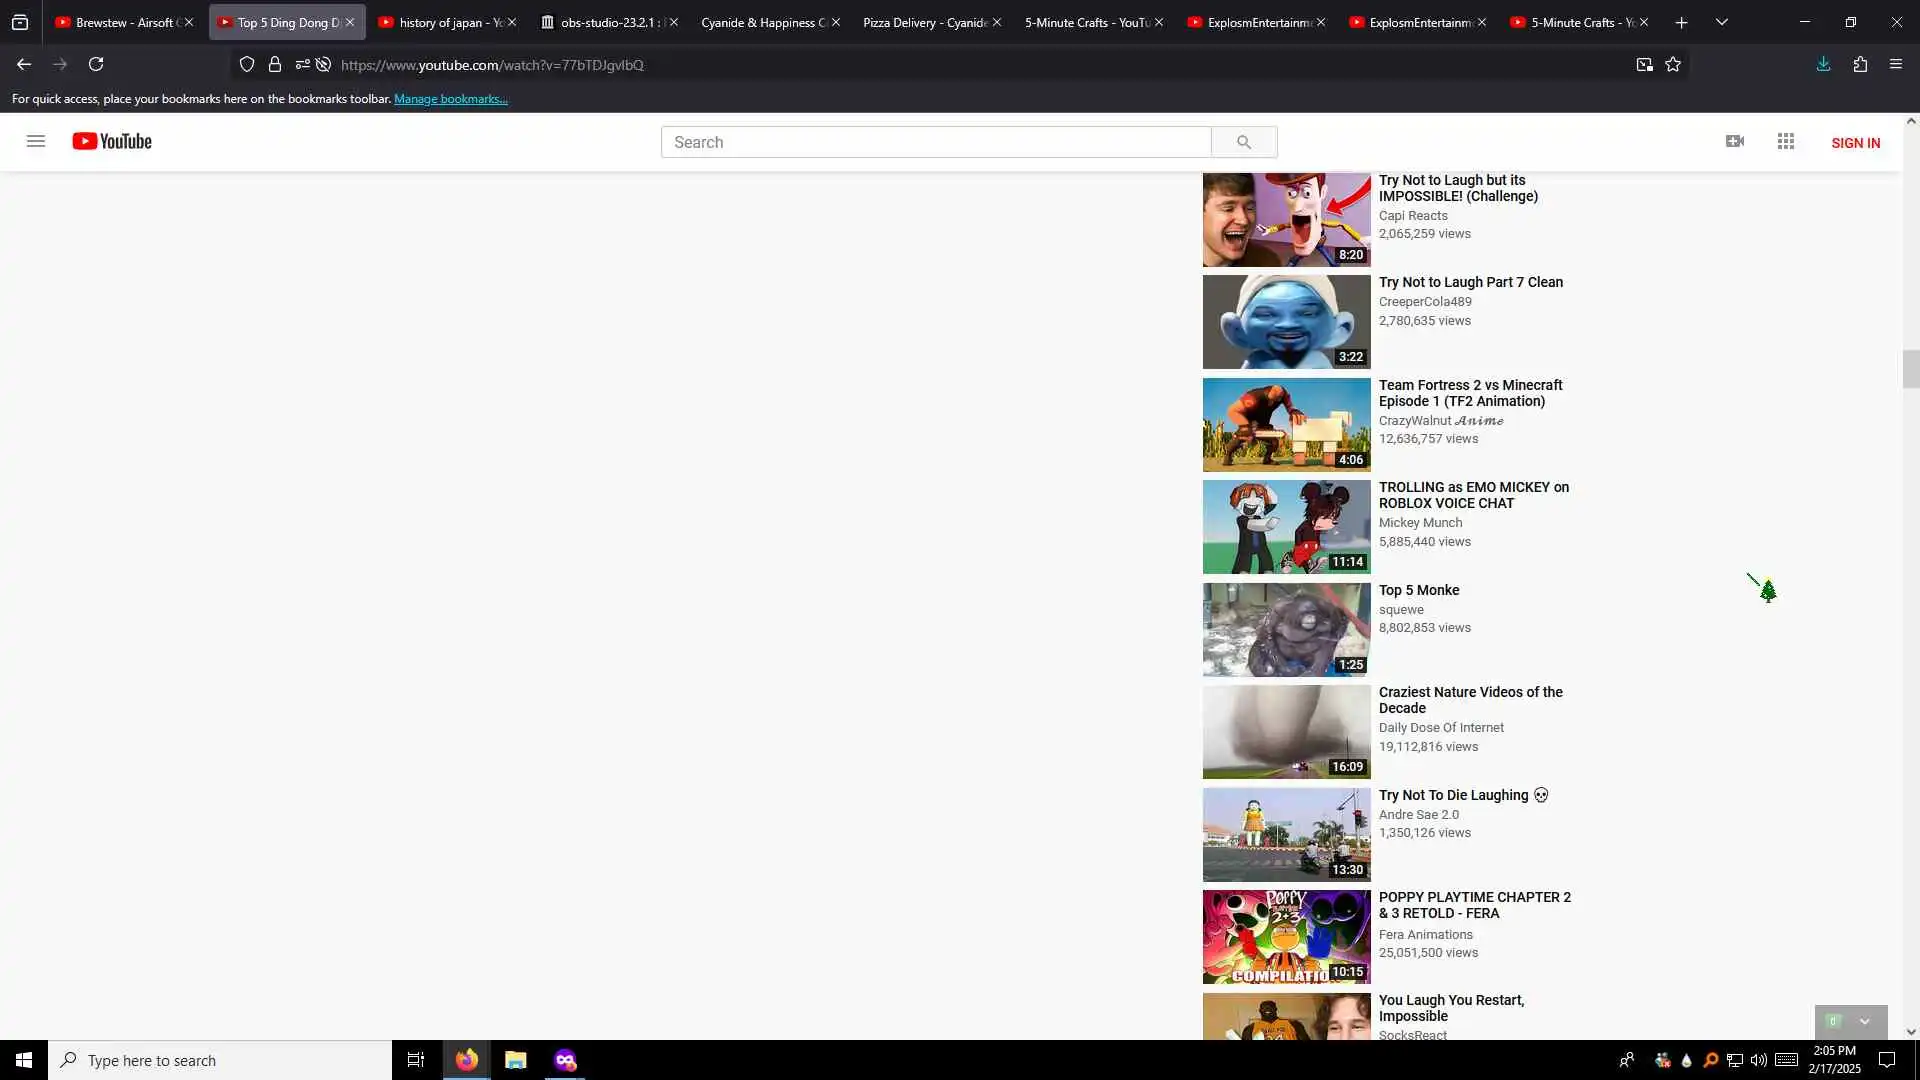The image size is (1920, 1080).
Task: Bookmark this page with the star icon
Action: (x=1673, y=64)
